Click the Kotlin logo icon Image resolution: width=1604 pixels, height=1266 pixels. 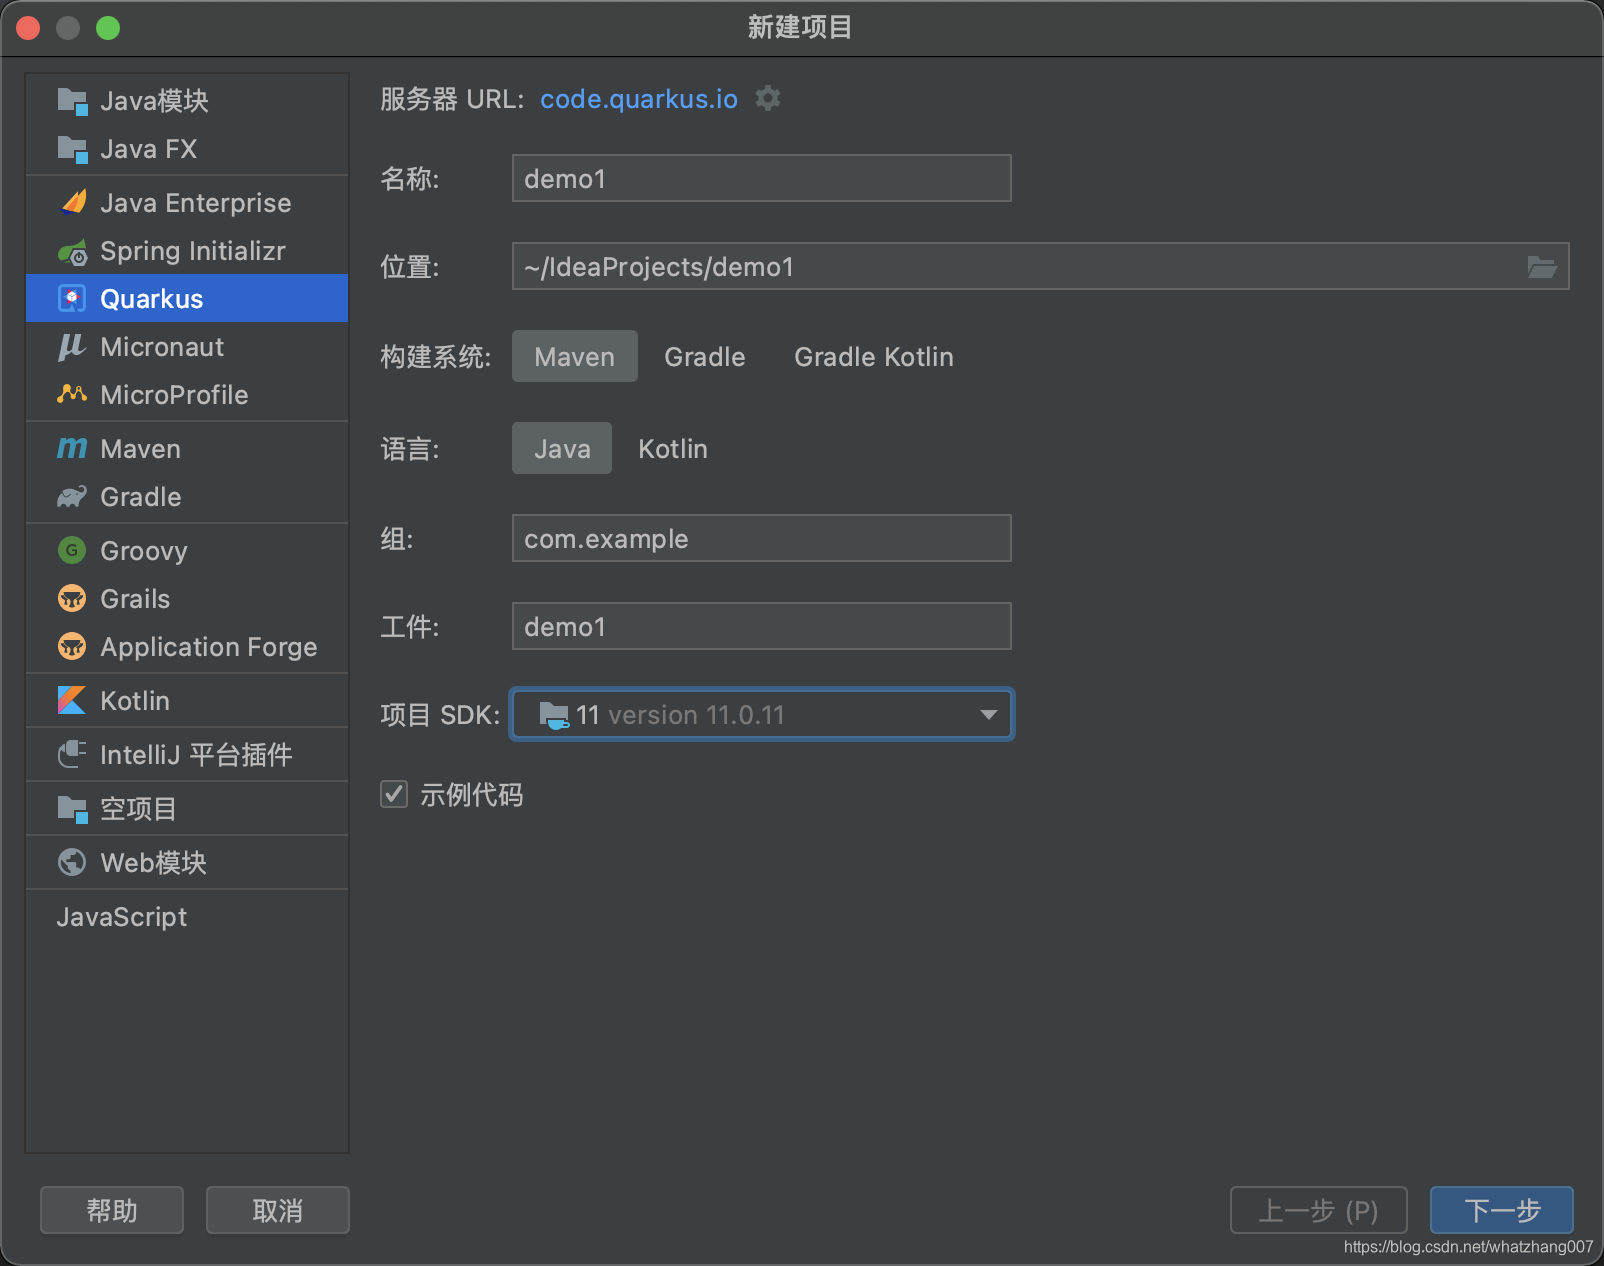(72, 700)
